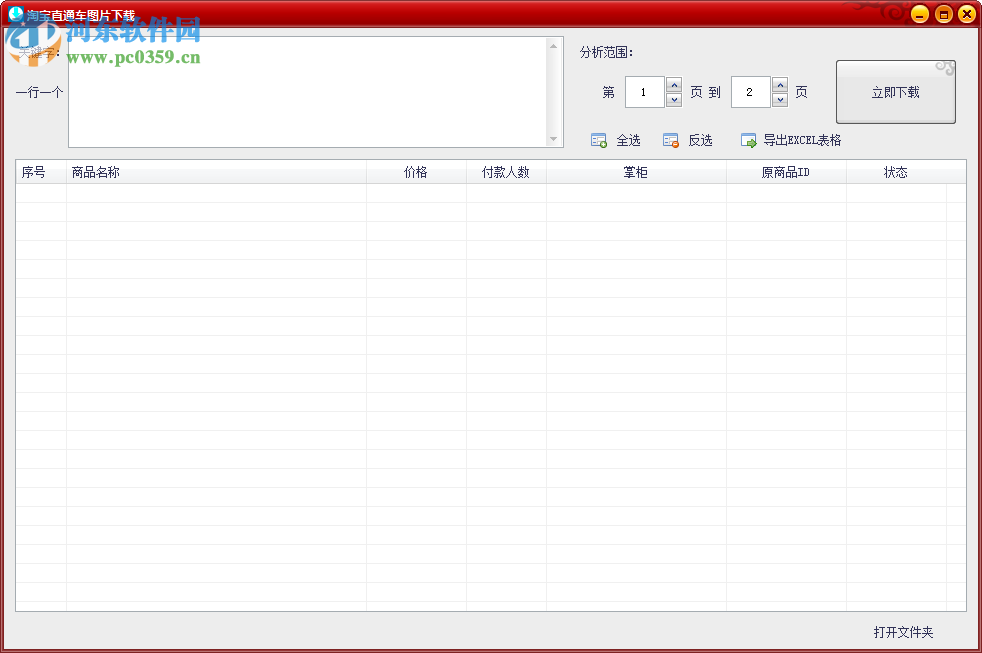Click the application icon in title bar
982x653 pixels.
(16, 14)
